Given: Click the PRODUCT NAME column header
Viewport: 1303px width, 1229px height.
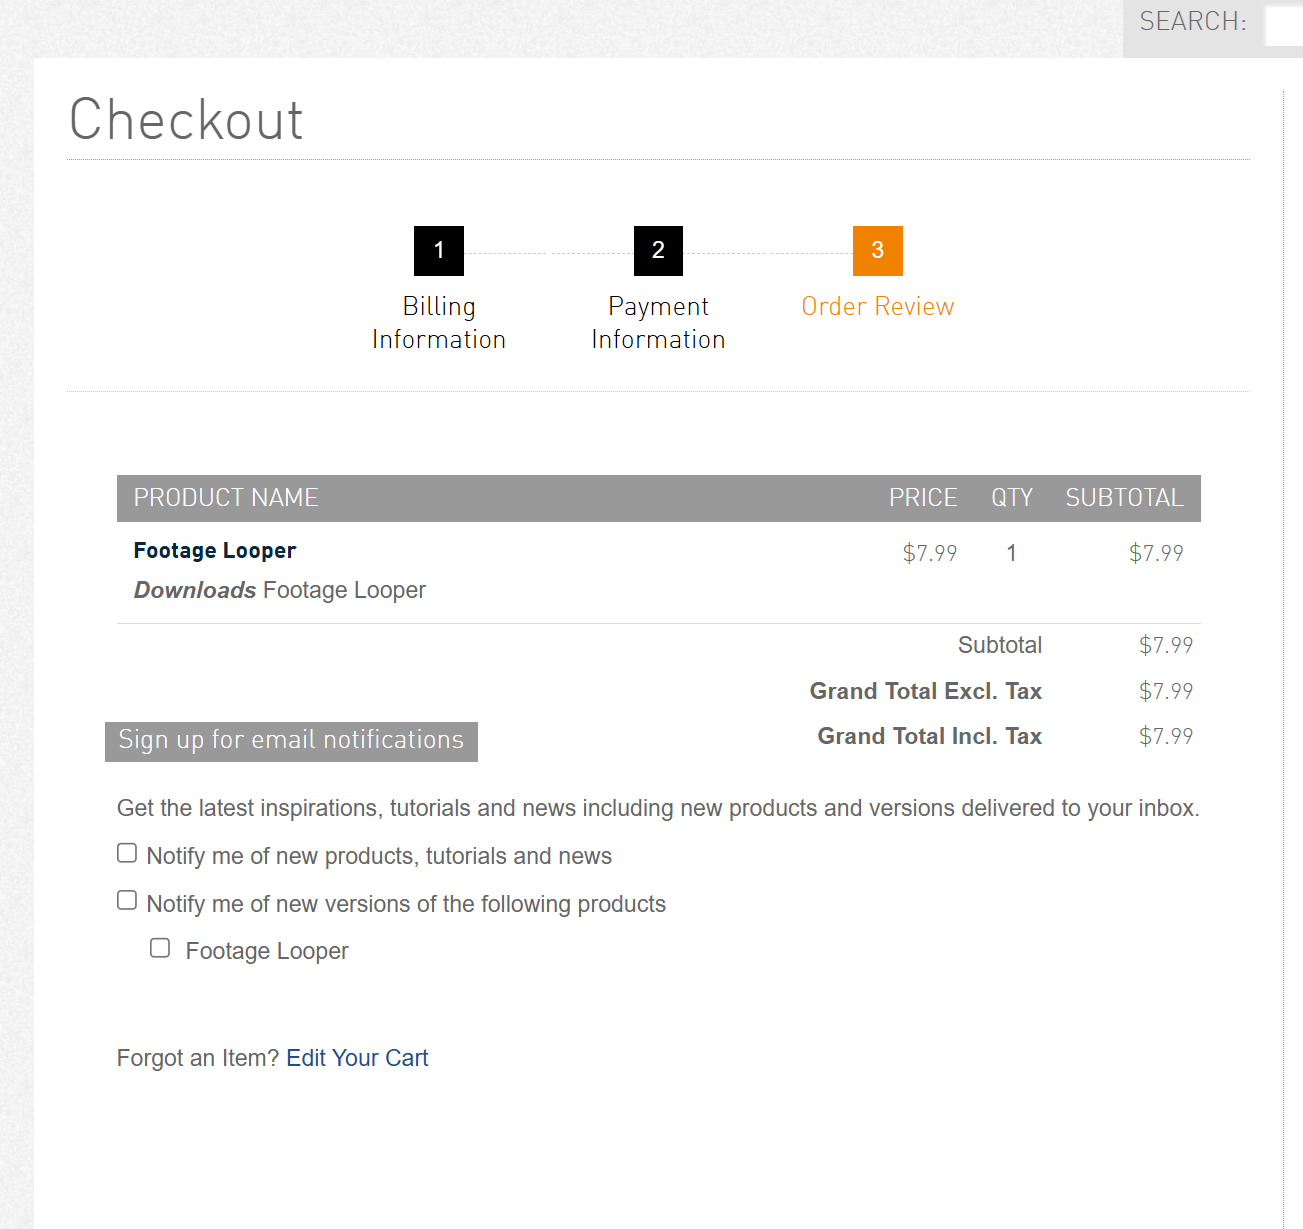Looking at the screenshot, I should [x=226, y=498].
